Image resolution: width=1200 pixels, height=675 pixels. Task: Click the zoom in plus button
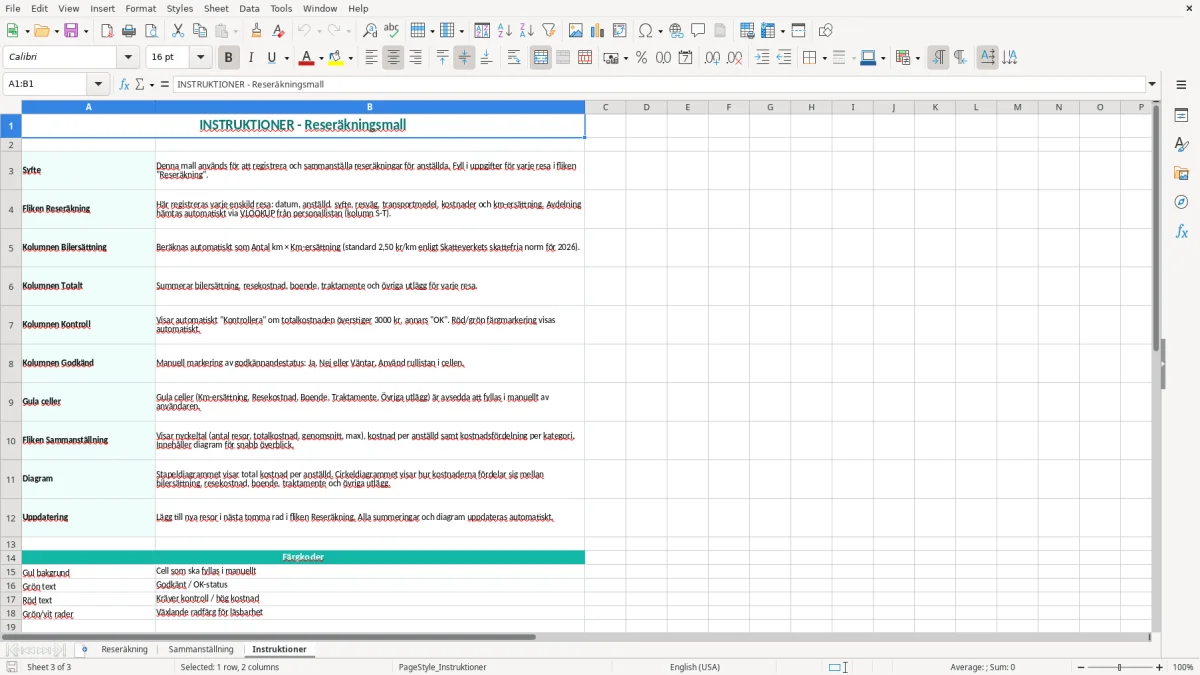(x=1159, y=667)
